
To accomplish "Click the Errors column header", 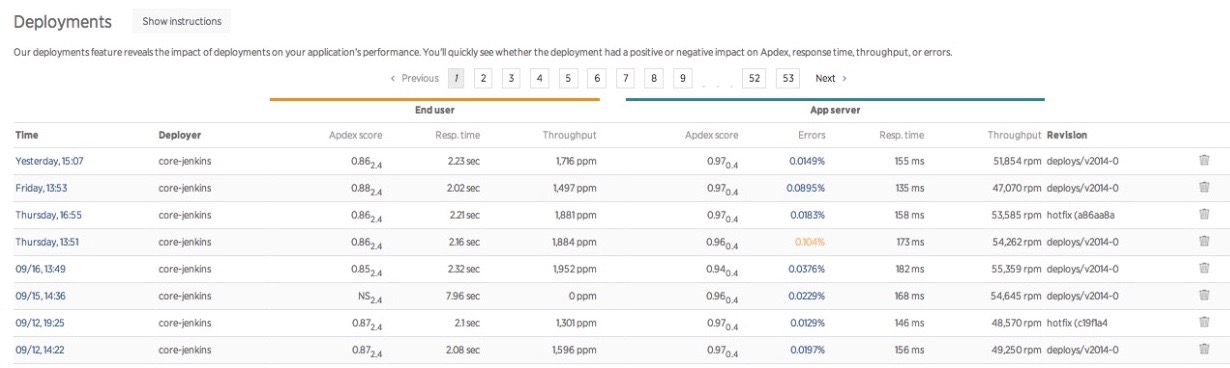I will point(812,135).
